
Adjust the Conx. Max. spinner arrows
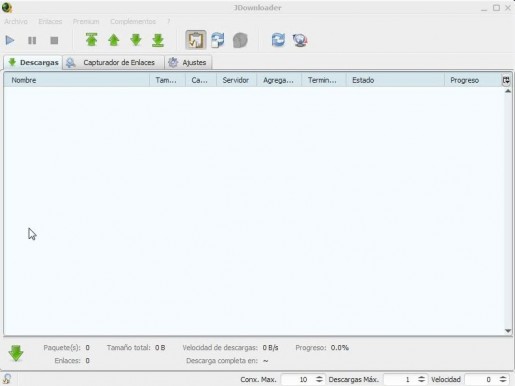(x=319, y=379)
